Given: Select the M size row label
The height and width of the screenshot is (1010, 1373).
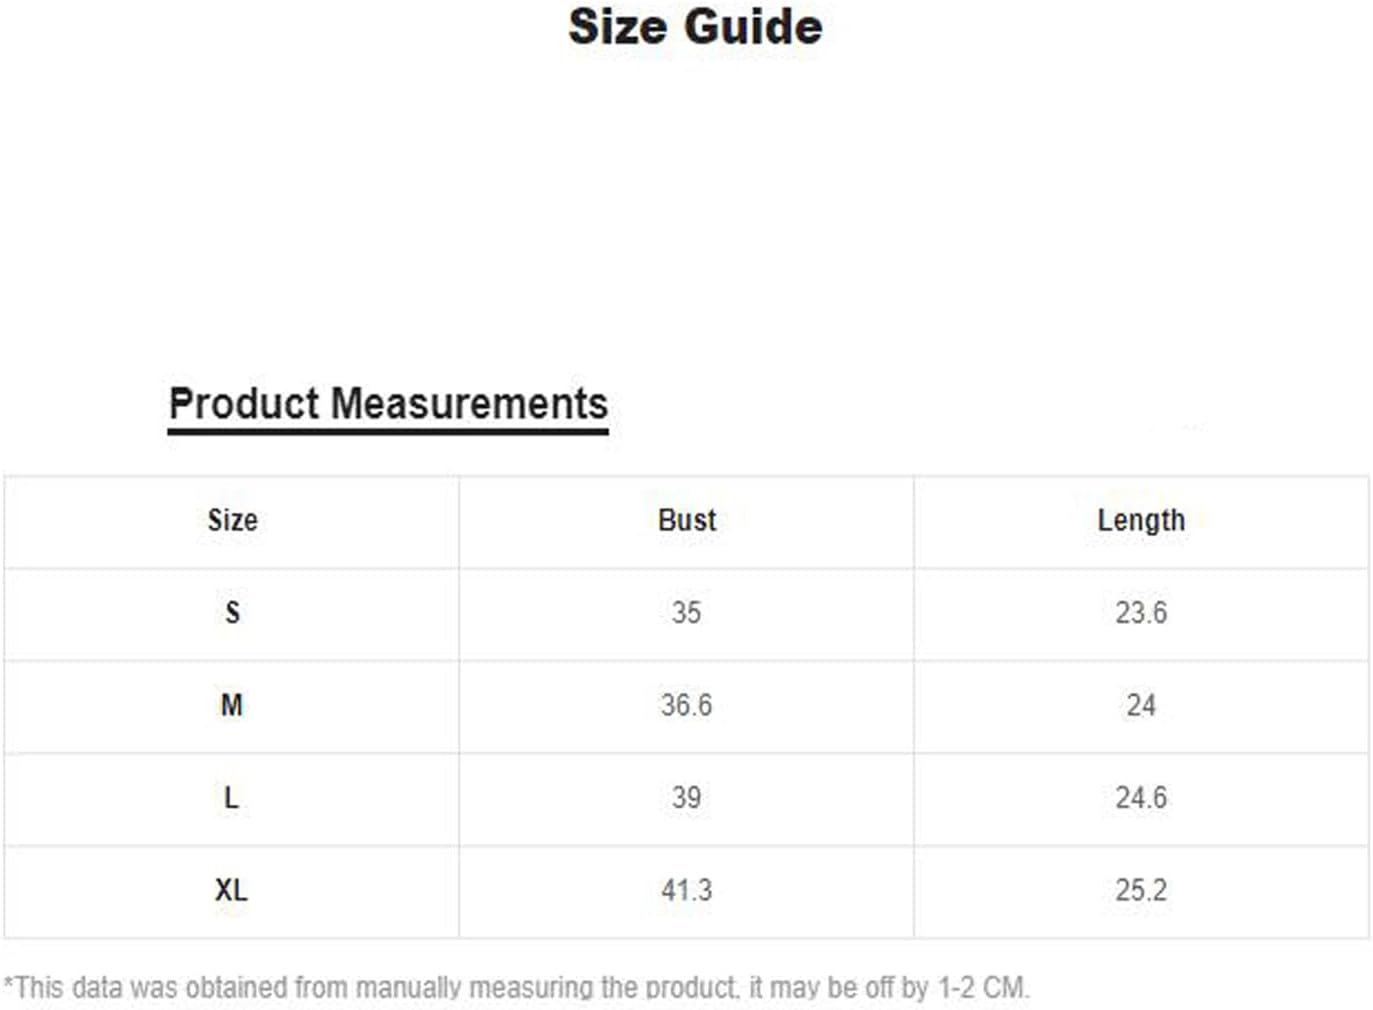Looking at the screenshot, I should click(x=232, y=705).
